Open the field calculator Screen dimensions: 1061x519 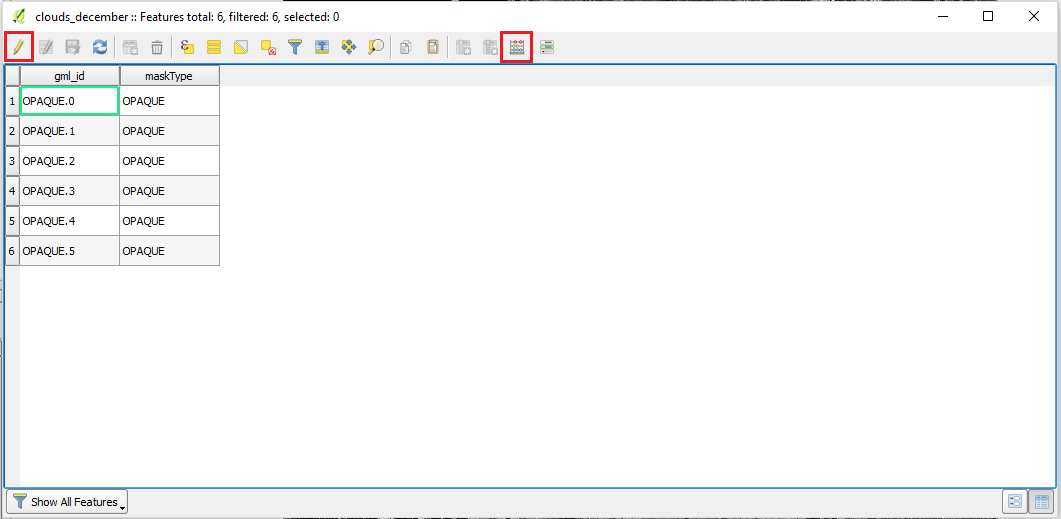click(516, 47)
